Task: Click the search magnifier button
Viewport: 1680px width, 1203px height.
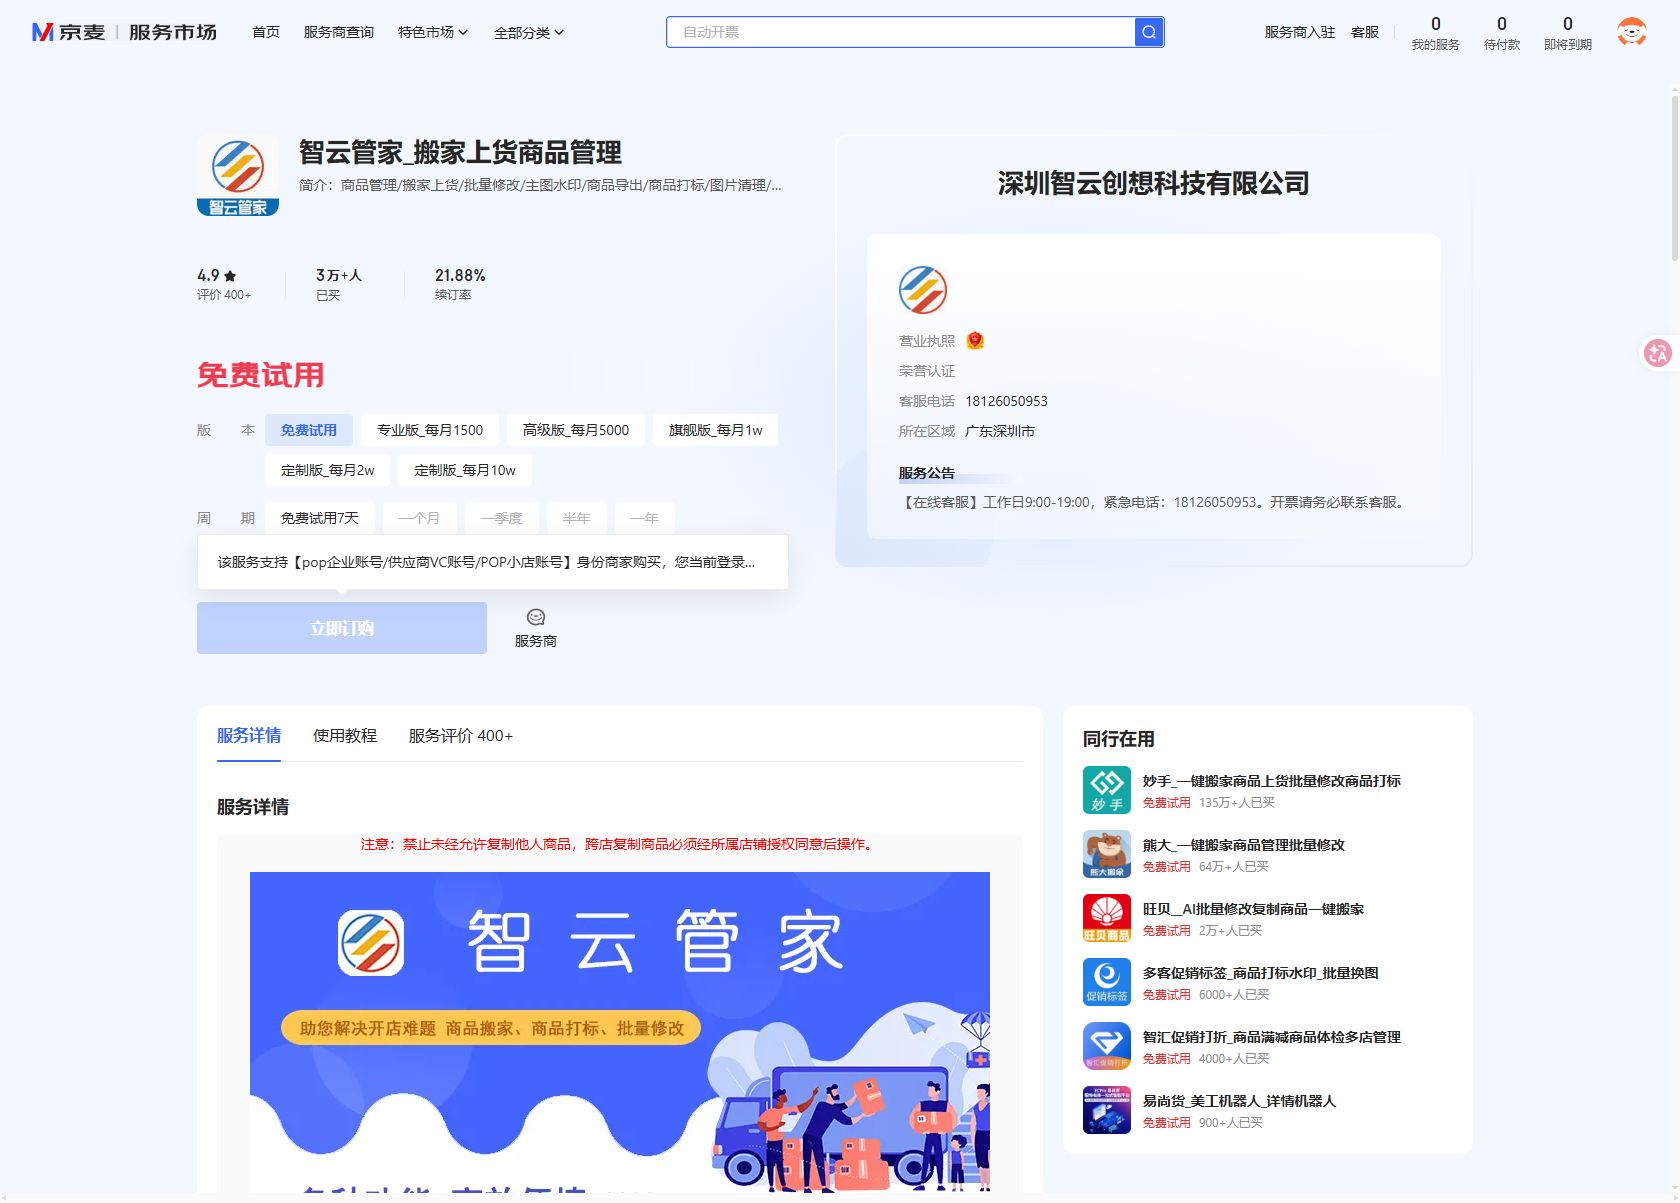Action: pyautogui.click(x=1149, y=32)
